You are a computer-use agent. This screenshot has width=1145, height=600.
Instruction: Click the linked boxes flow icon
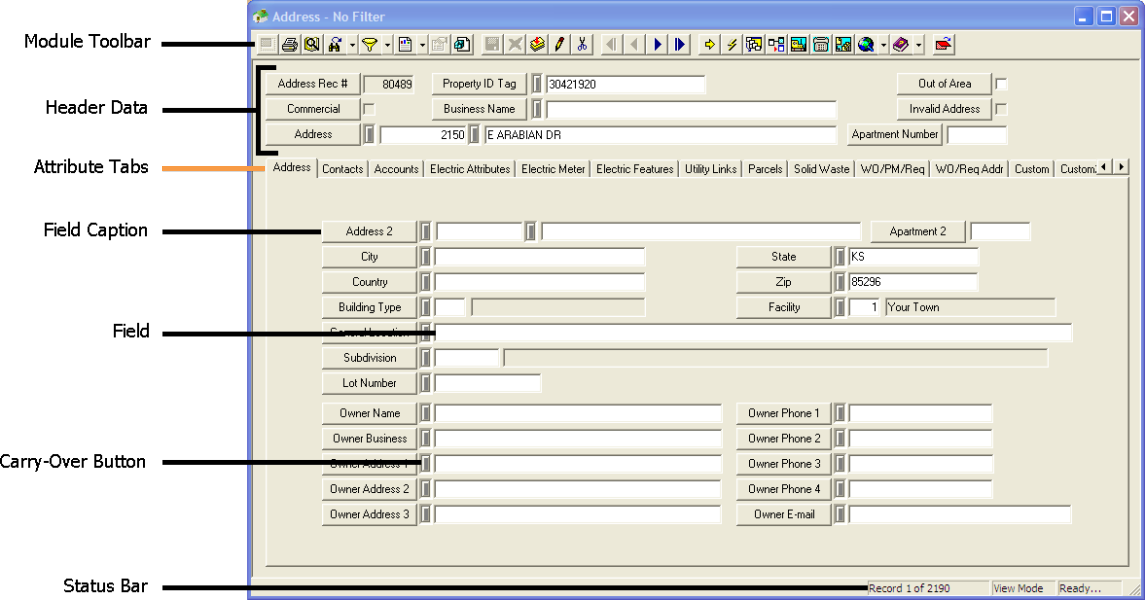(776, 45)
